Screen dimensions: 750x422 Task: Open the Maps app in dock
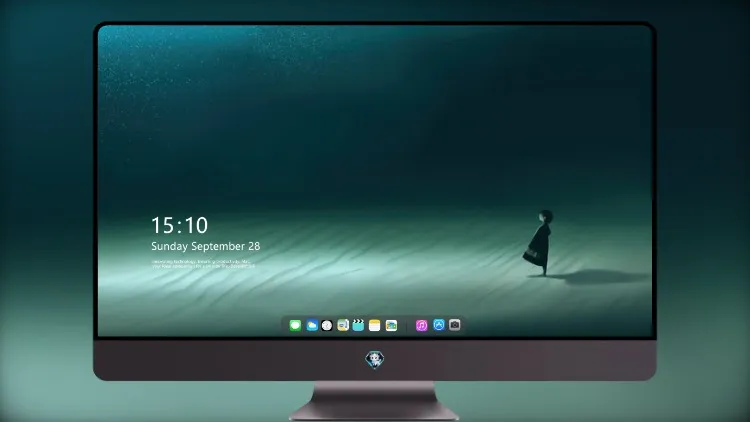tap(343, 325)
